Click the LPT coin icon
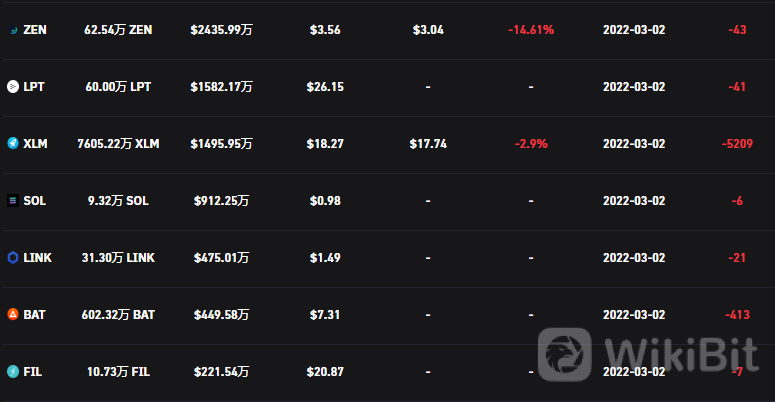The height and width of the screenshot is (402, 775). 13,87
